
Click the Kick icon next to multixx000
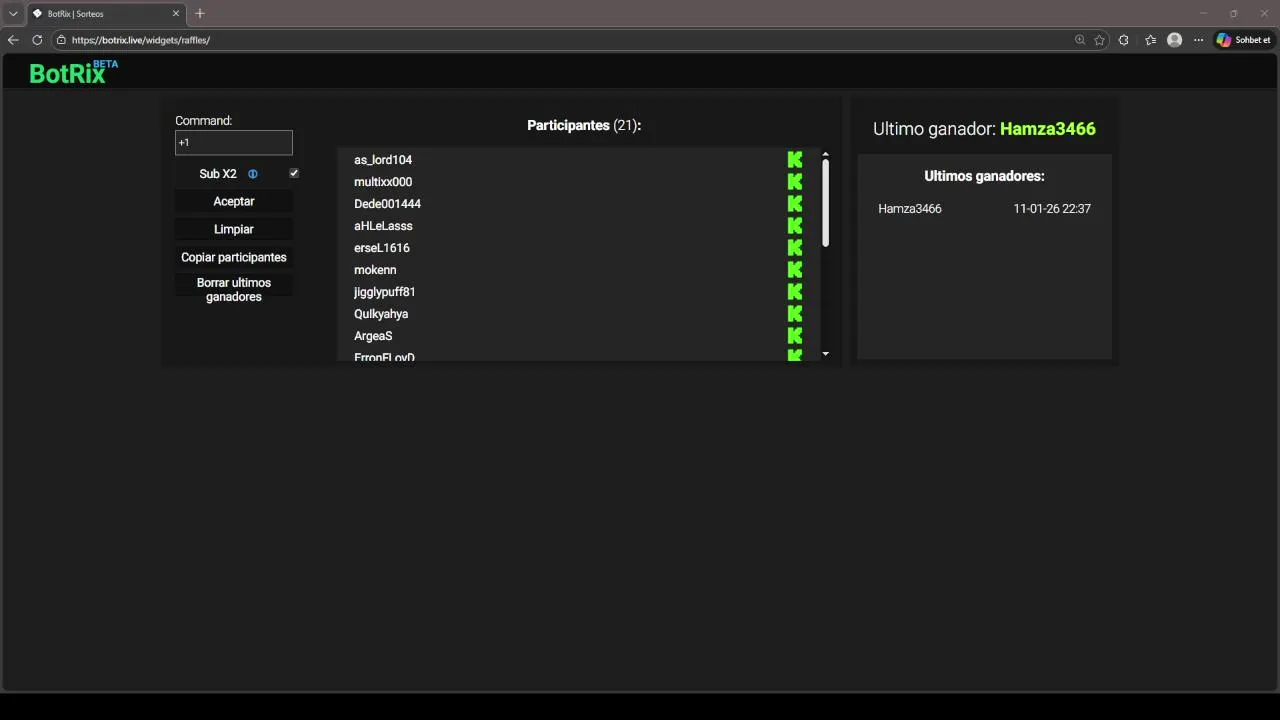coord(795,182)
